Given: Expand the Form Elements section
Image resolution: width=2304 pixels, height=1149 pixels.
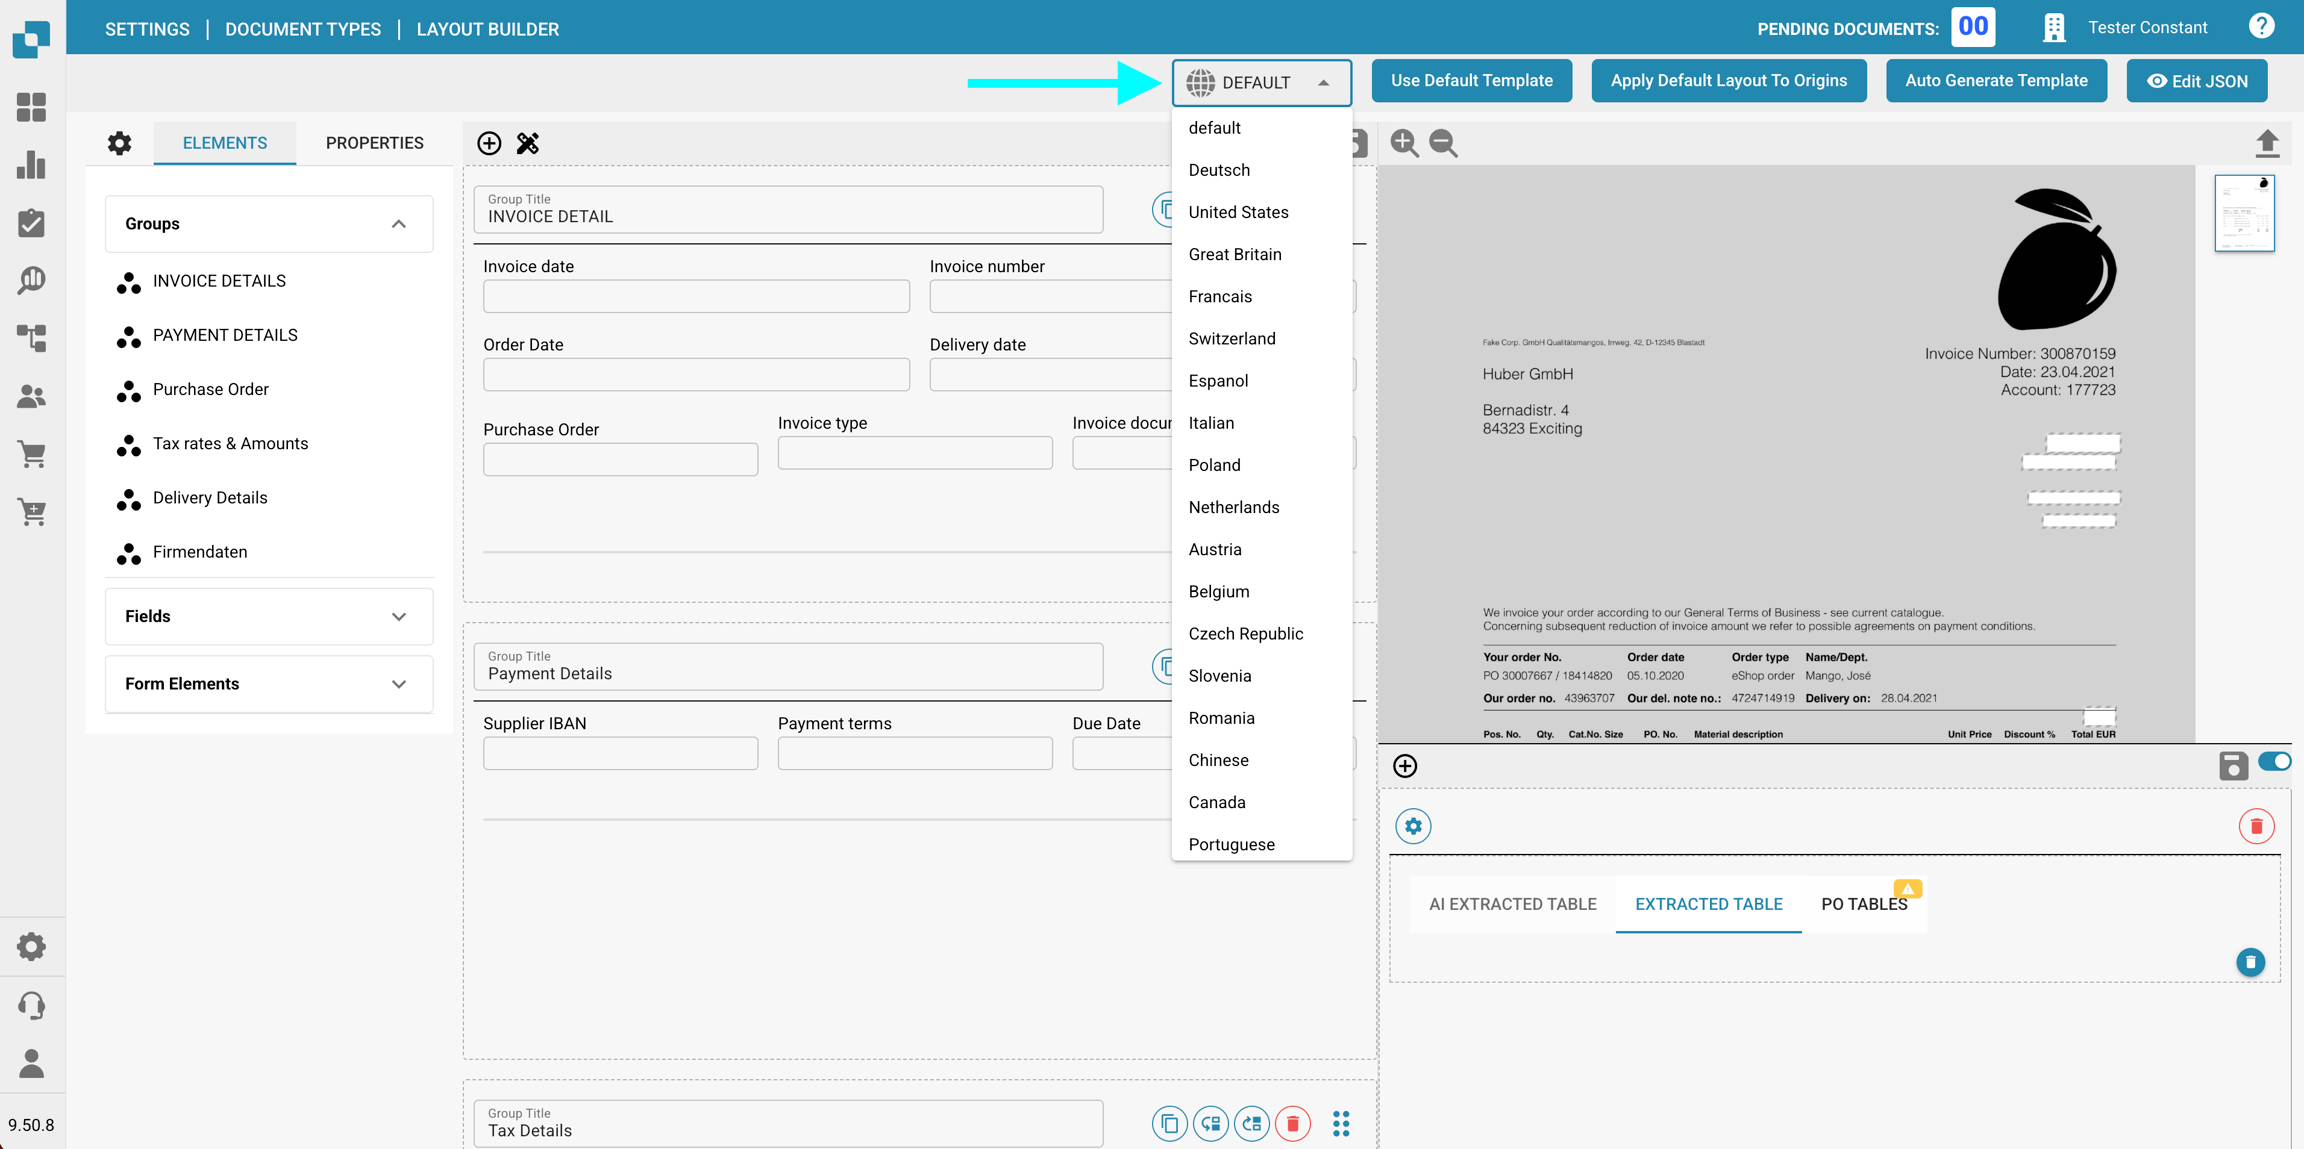Looking at the screenshot, I should (398, 684).
